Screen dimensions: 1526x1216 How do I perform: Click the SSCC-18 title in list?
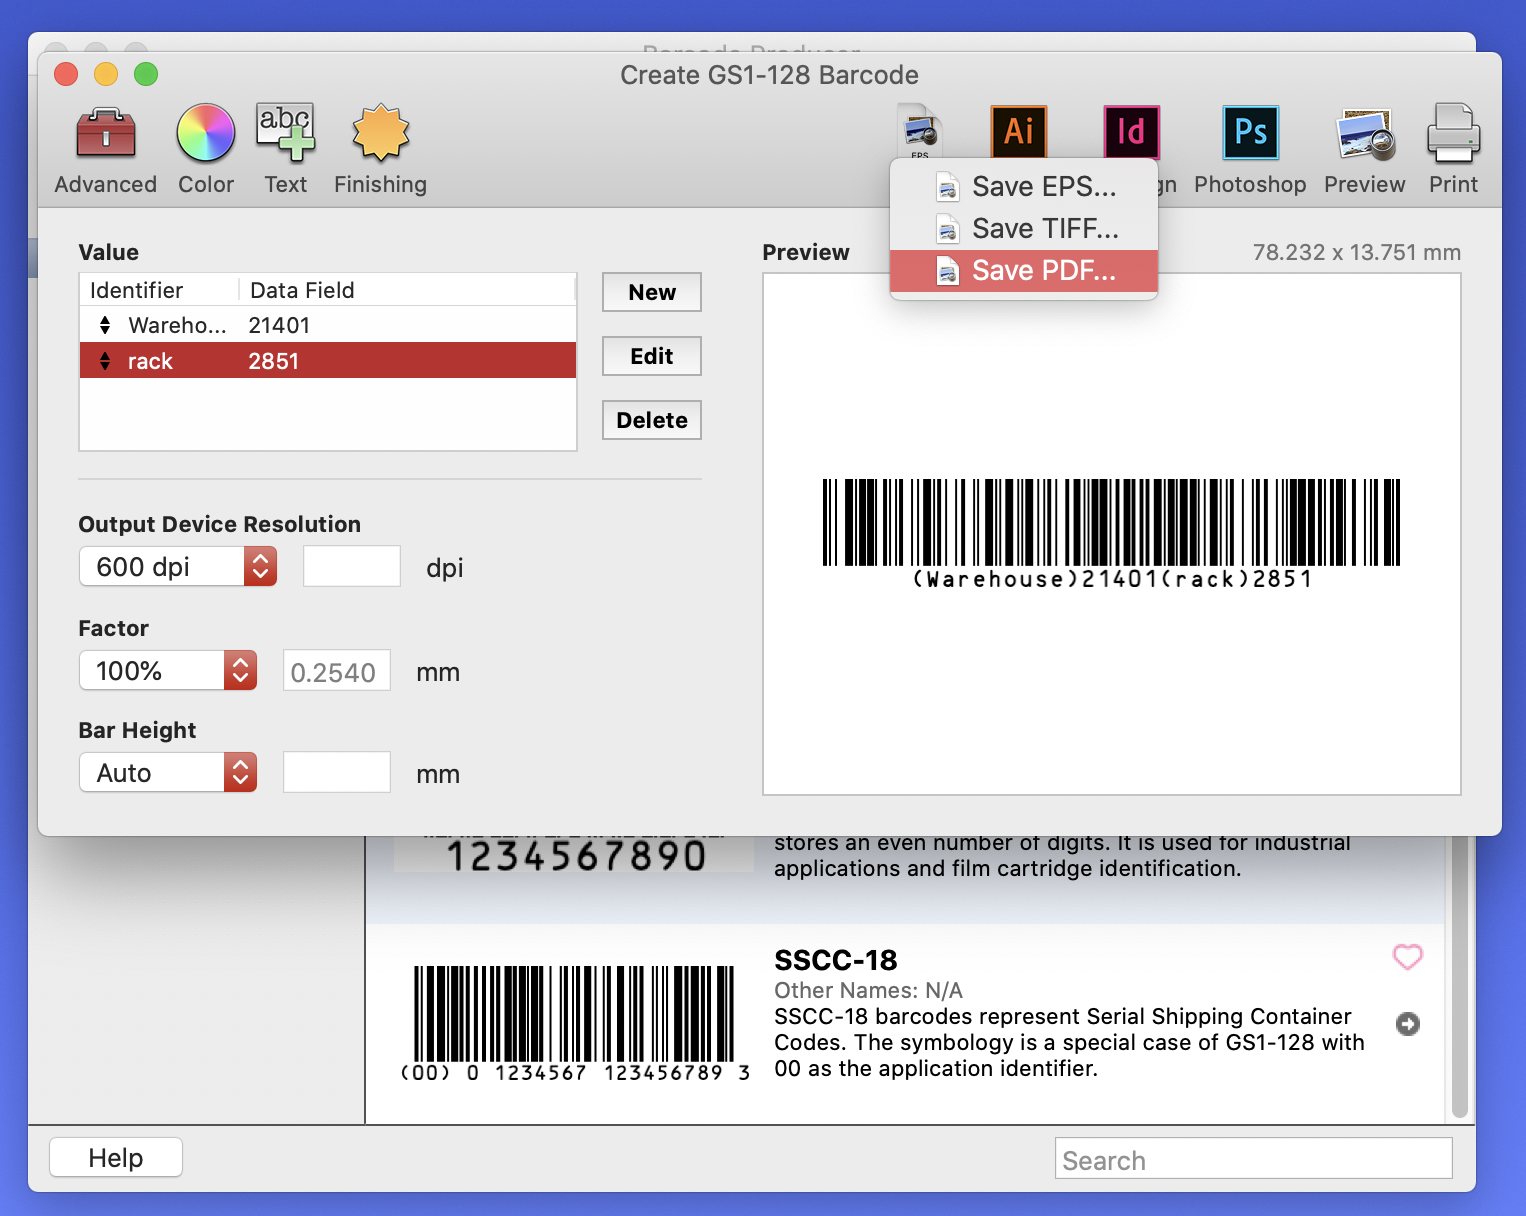[836, 960]
